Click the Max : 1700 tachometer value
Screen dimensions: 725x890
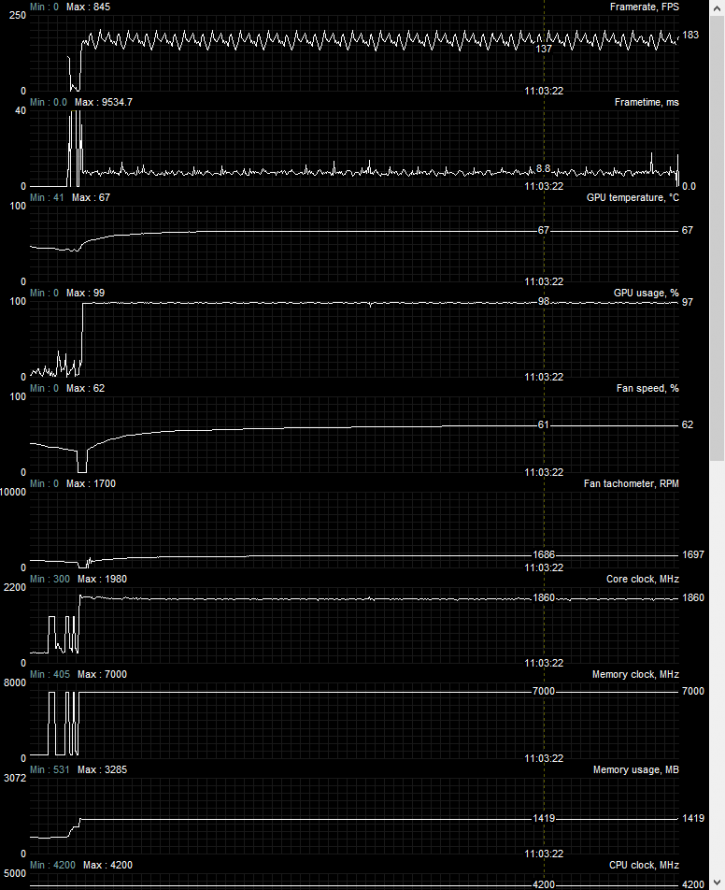tap(91, 484)
